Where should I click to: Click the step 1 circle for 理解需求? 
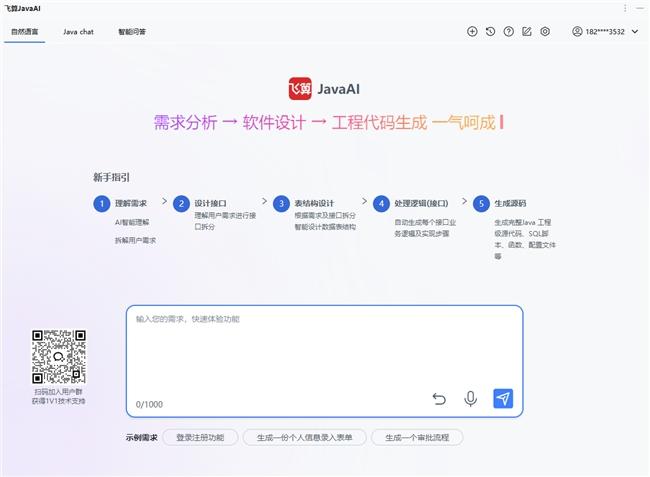102,203
